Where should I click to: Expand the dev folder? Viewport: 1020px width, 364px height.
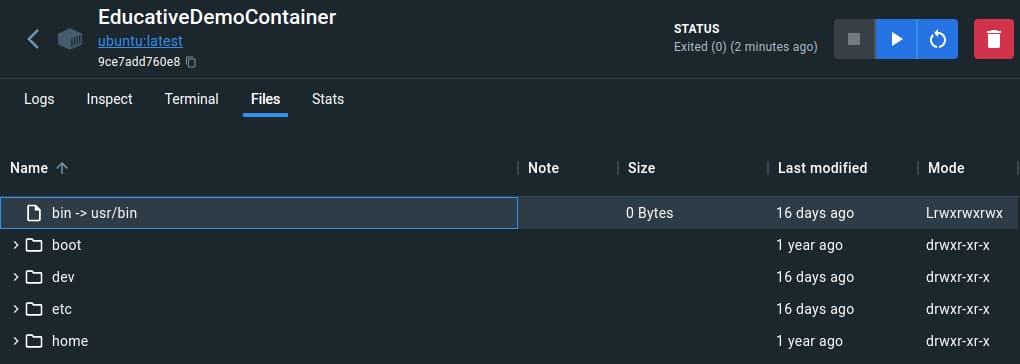click(x=16, y=277)
